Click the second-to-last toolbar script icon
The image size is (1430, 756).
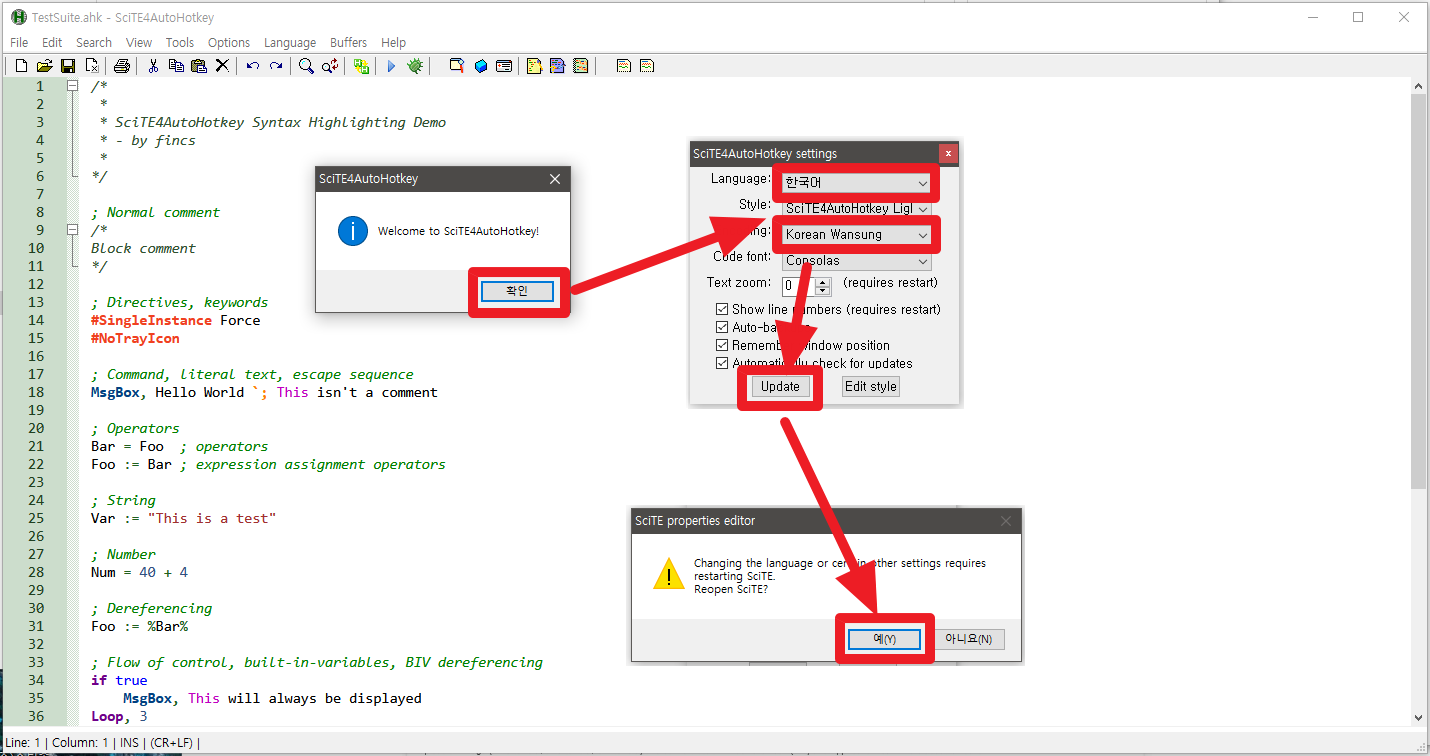[x=624, y=66]
